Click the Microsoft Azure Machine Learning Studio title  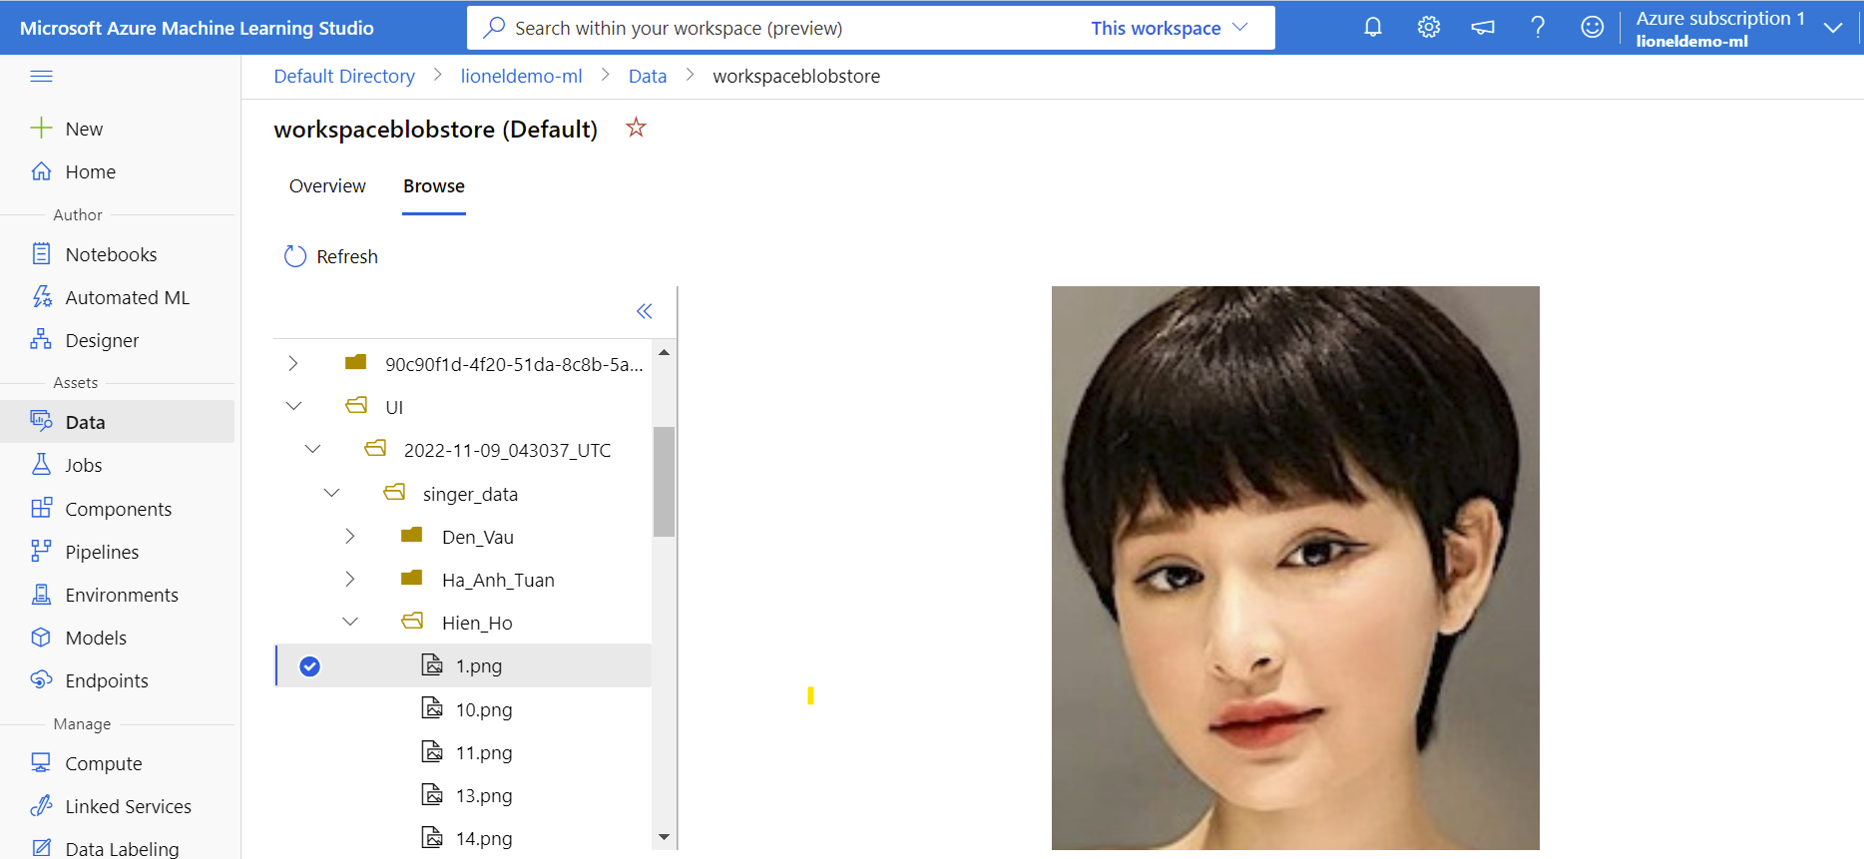click(197, 28)
